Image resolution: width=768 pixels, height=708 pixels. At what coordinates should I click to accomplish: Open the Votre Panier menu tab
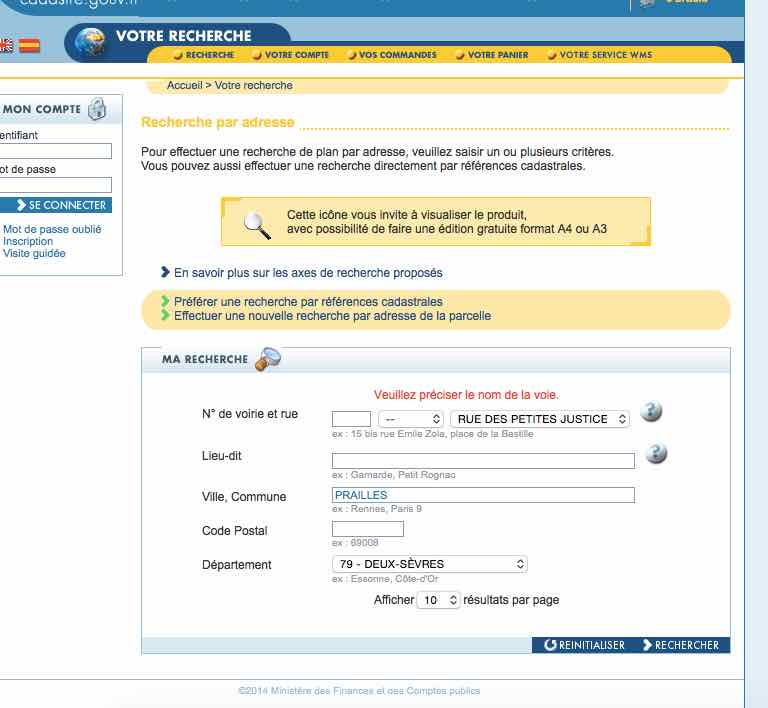tap(491, 55)
